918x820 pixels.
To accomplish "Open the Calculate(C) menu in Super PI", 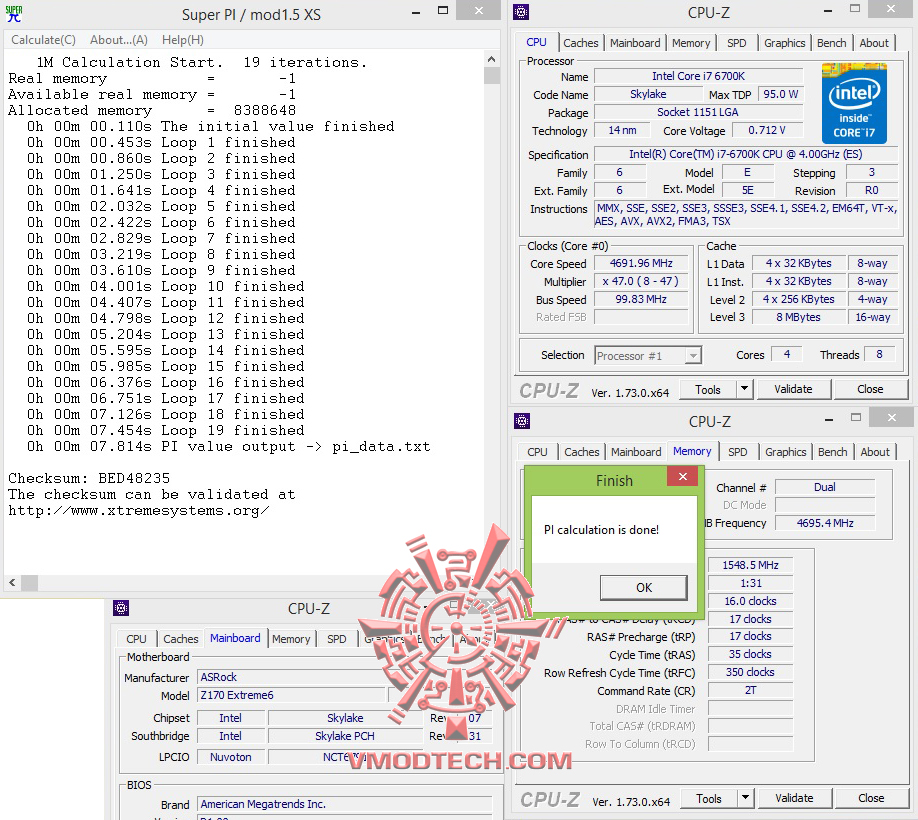I will (x=43, y=40).
